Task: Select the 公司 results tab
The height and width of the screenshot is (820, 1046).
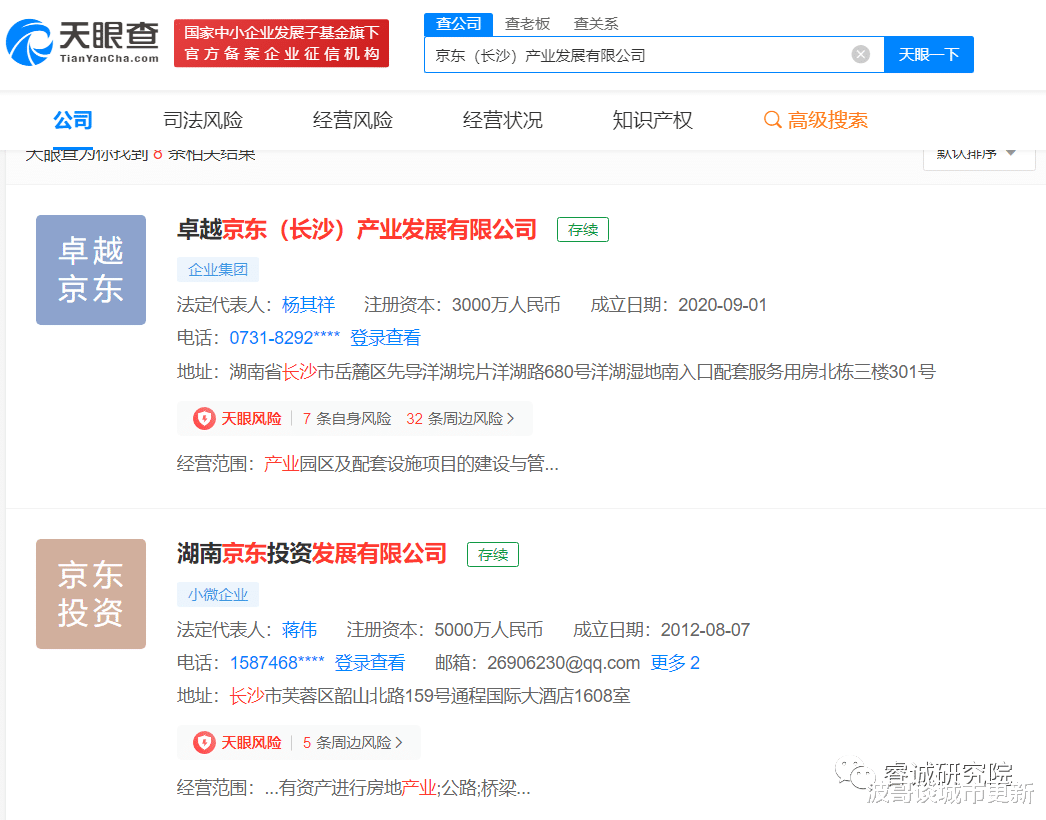Action: [73, 120]
